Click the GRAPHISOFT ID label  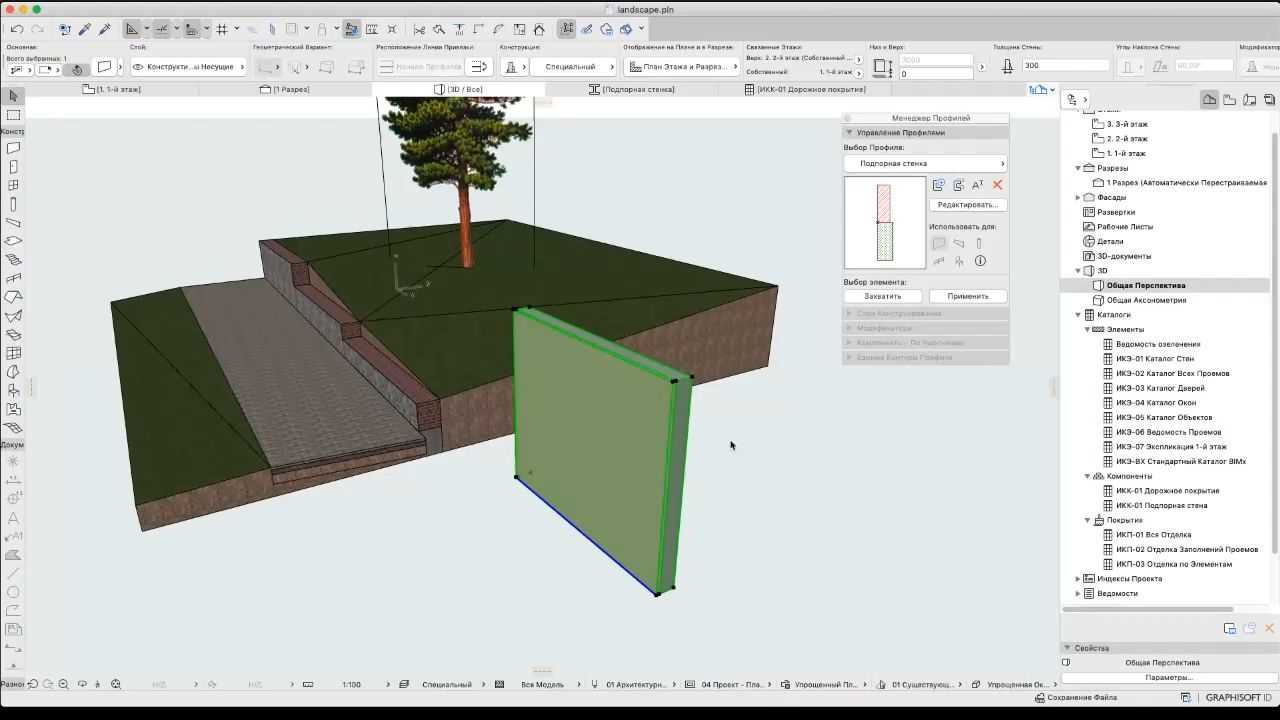tap(1239, 698)
